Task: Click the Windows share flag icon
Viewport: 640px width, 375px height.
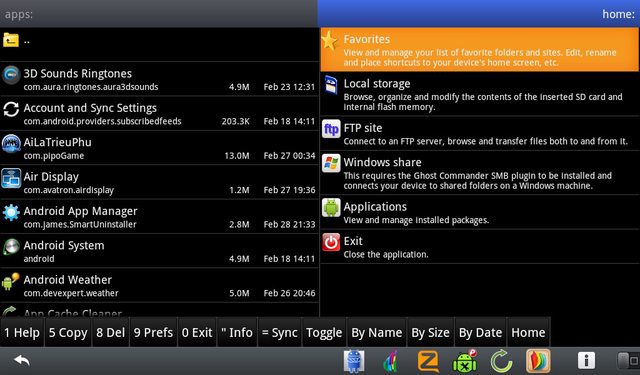Action: pos(331,164)
